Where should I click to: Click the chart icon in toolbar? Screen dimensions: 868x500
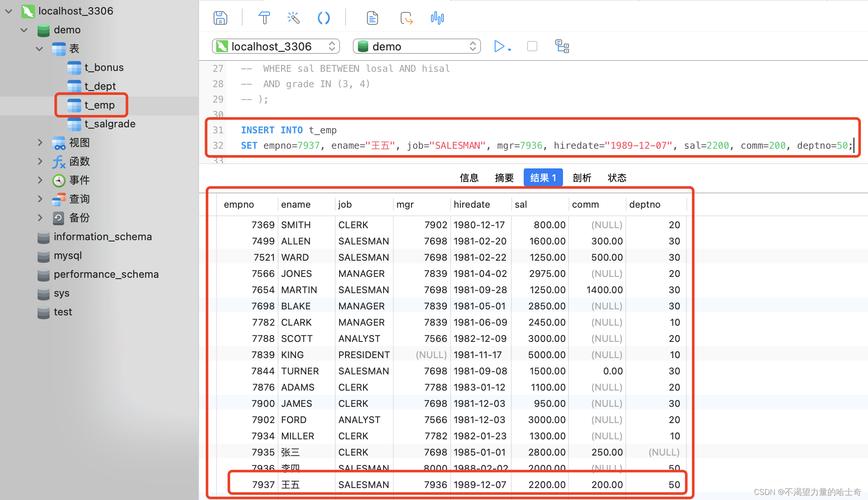[x=437, y=18]
